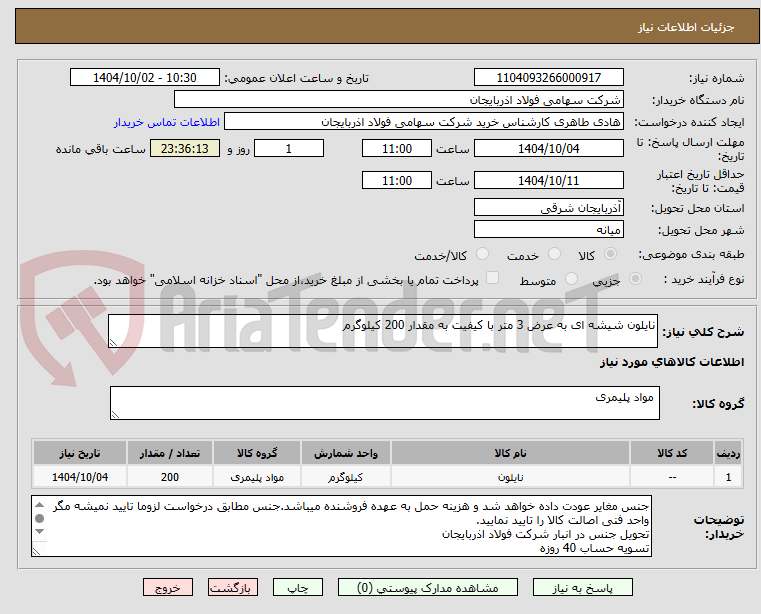Click the استان محل تحویل field
This screenshot has height=614, width=761.
pos(548,207)
